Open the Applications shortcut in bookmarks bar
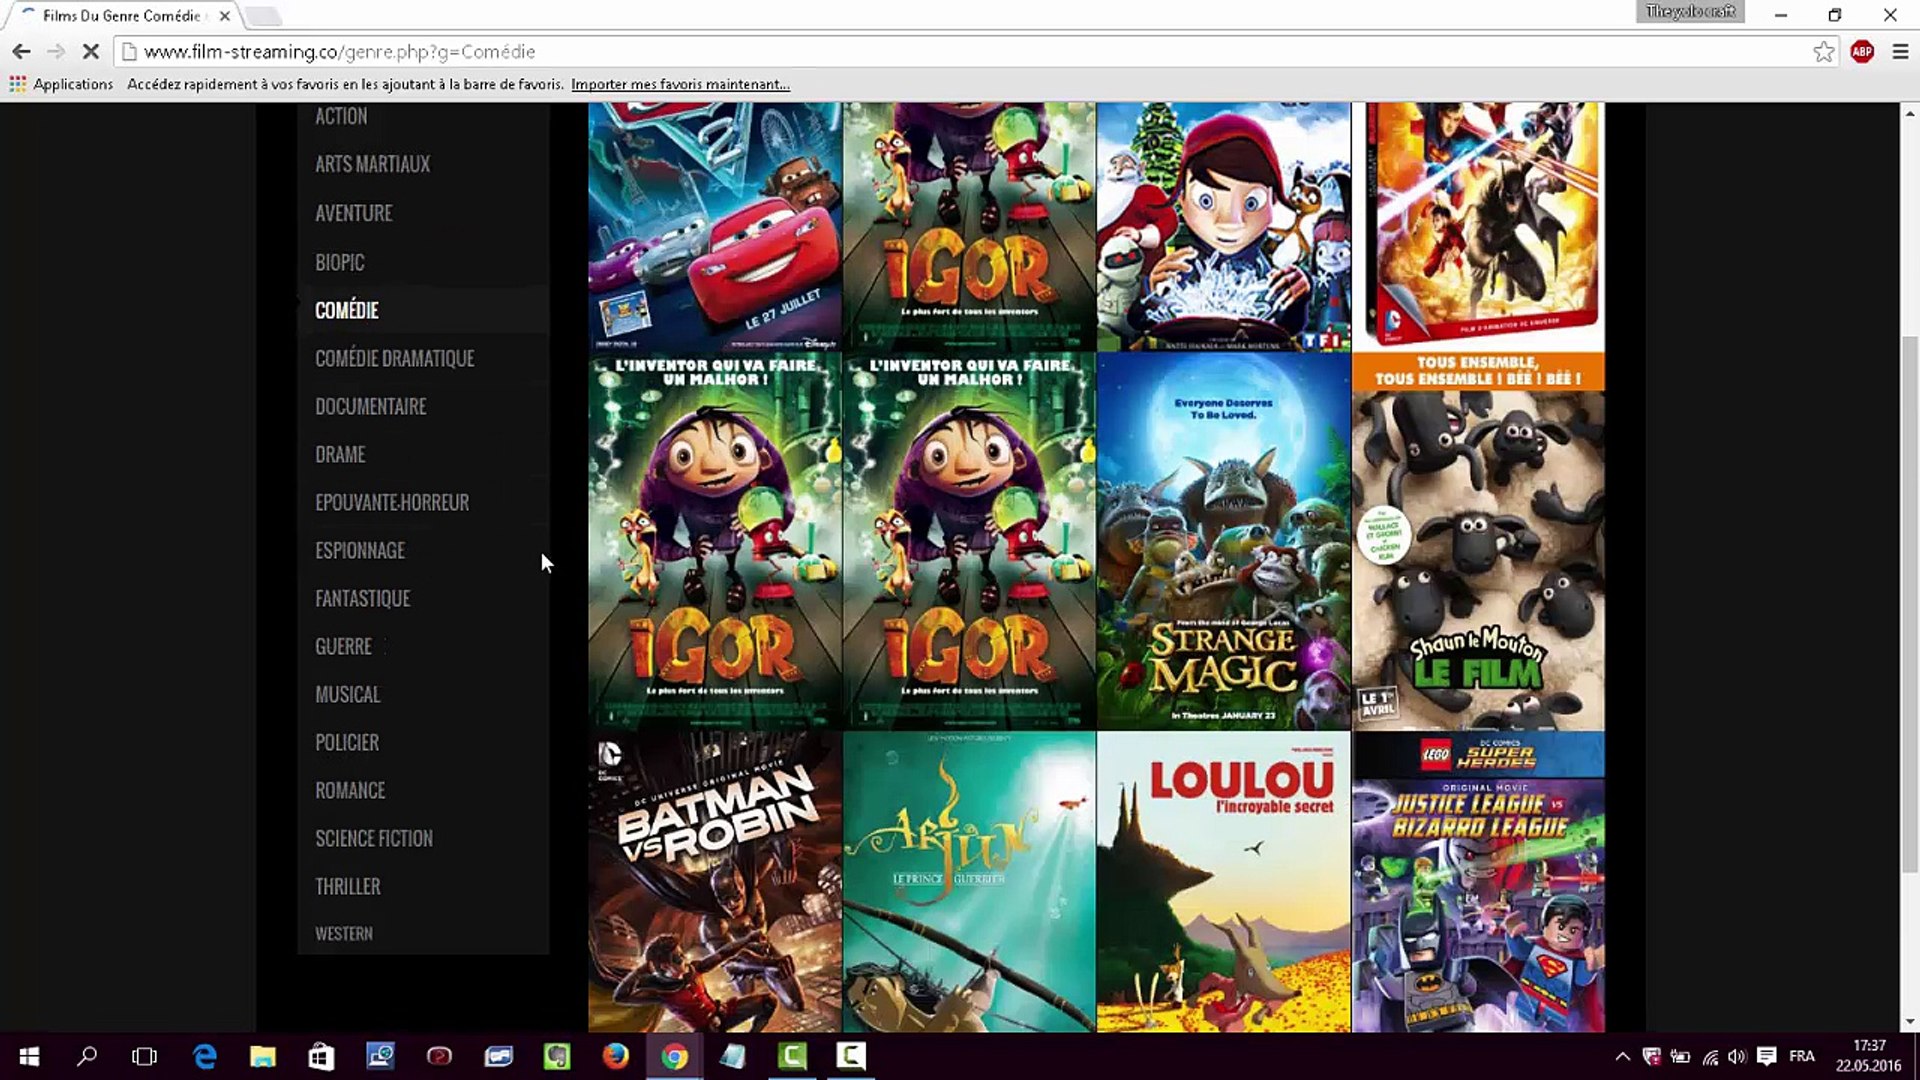Image resolution: width=1920 pixels, height=1080 pixels. click(62, 84)
